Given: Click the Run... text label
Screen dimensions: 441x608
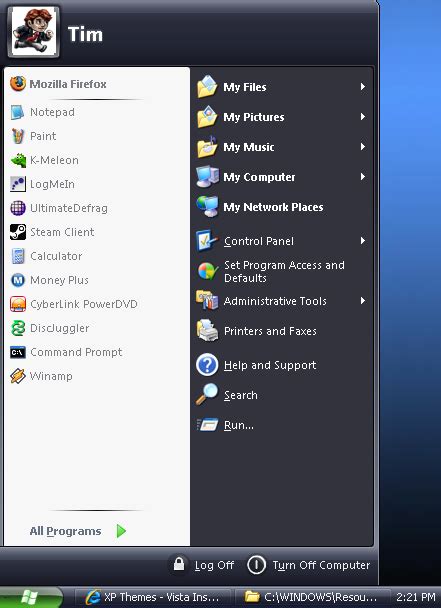Looking at the screenshot, I should point(239,425).
